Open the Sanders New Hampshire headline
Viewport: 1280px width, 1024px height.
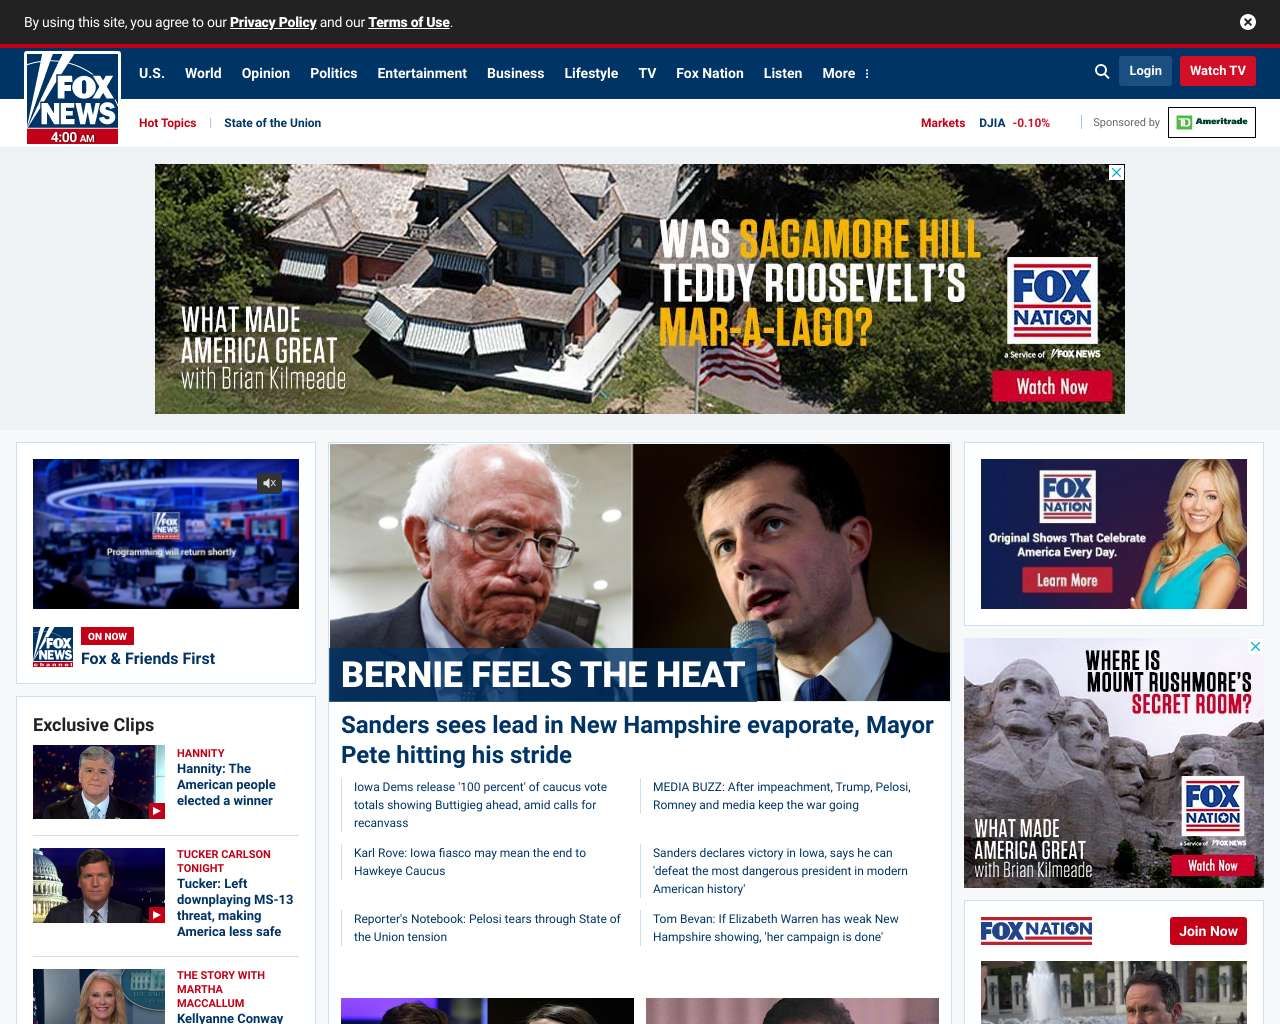[x=637, y=740]
